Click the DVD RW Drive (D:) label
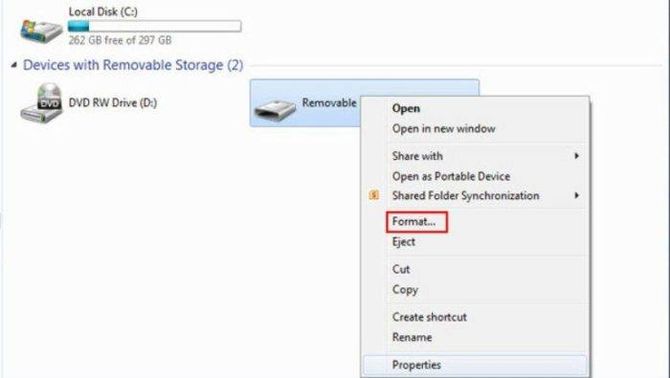 (113, 103)
